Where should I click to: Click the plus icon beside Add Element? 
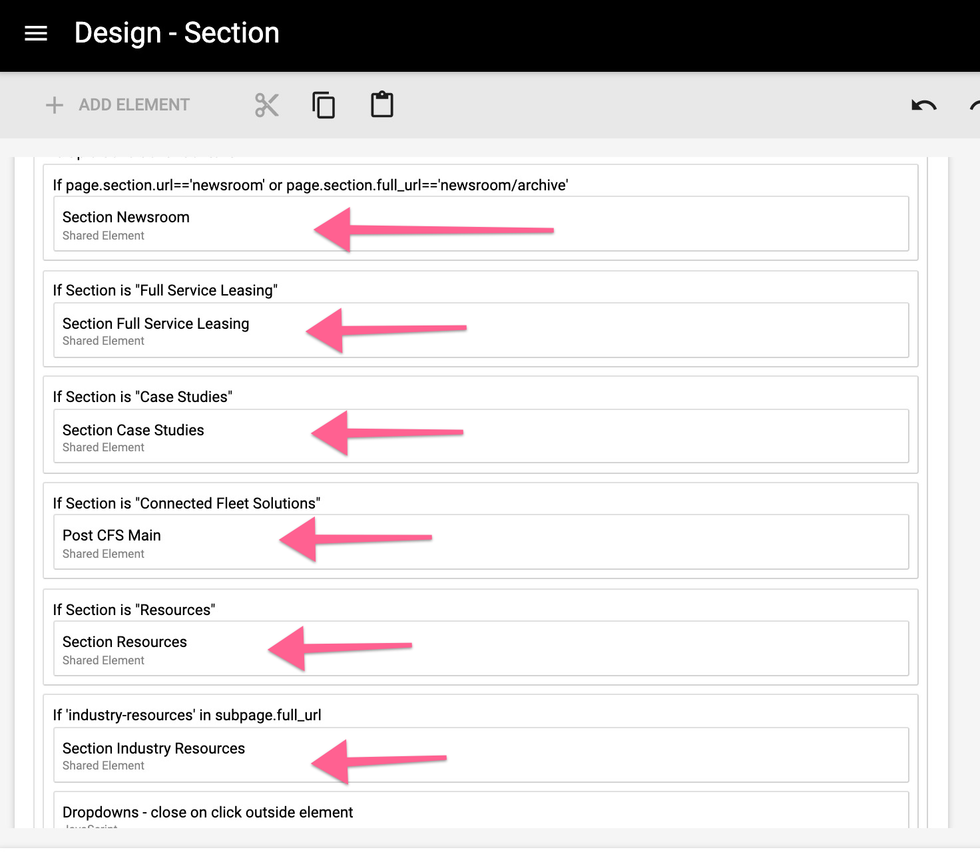[55, 105]
